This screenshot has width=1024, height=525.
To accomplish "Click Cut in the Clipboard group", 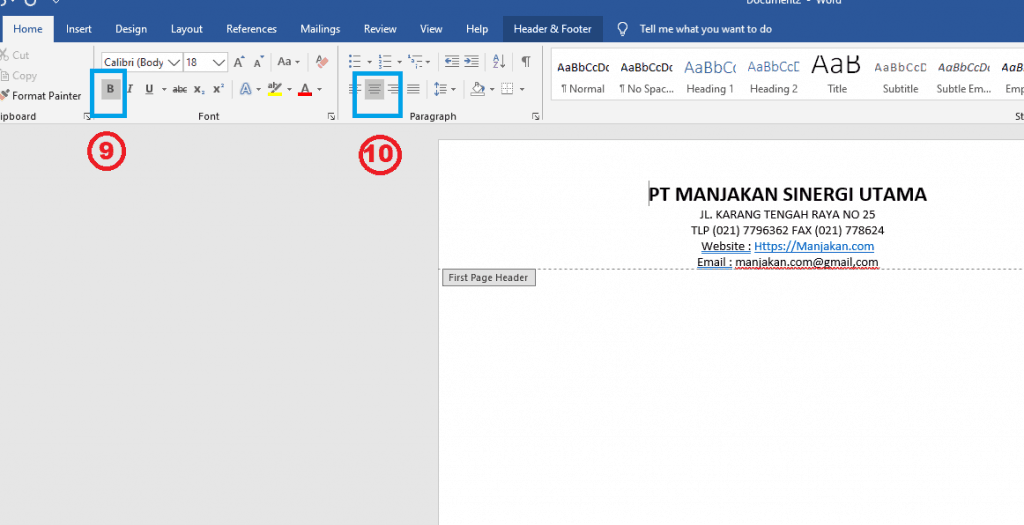I will point(15,56).
